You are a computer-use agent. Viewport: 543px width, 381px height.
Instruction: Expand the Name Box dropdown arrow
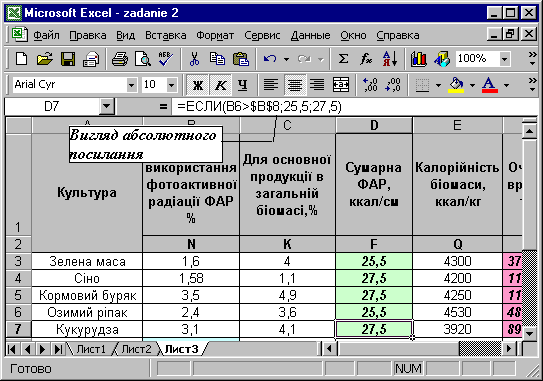(106, 107)
